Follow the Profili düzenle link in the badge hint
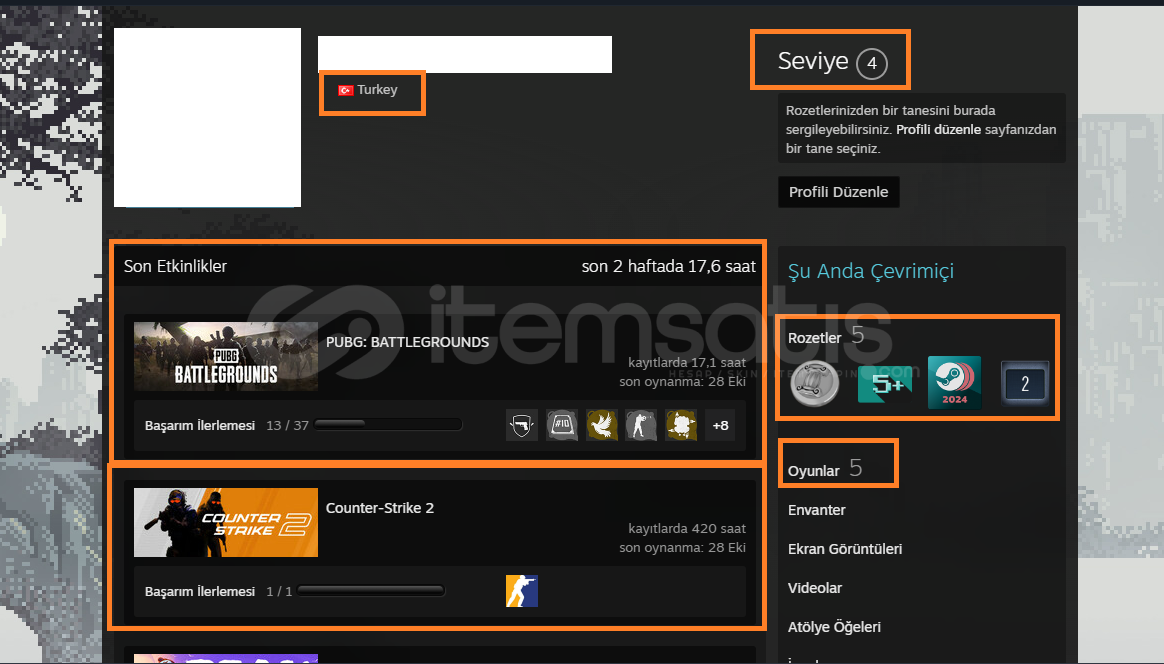Image resolution: width=1164 pixels, height=664 pixels. pyautogui.click(x=938, y=129)
